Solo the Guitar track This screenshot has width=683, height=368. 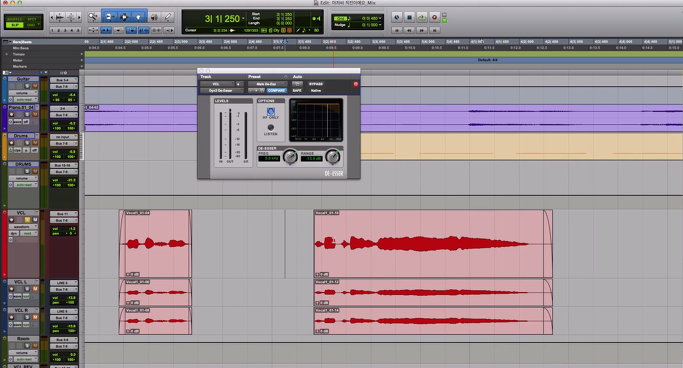coord(27,86)
